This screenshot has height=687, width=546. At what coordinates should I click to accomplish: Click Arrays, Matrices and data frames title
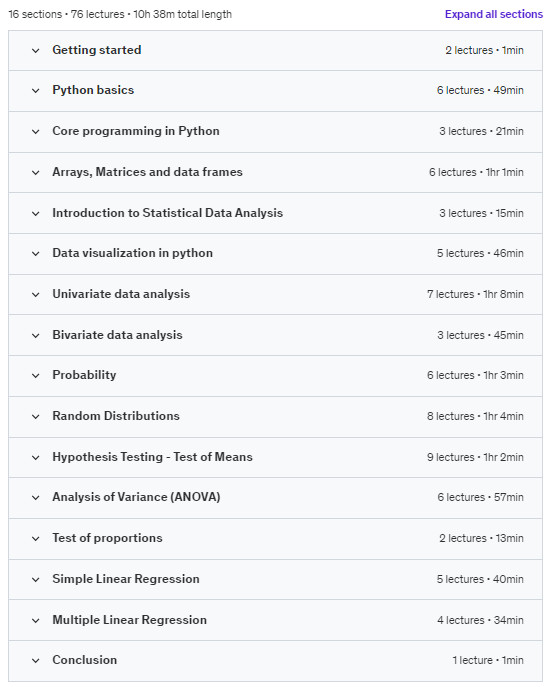[147, 172]
